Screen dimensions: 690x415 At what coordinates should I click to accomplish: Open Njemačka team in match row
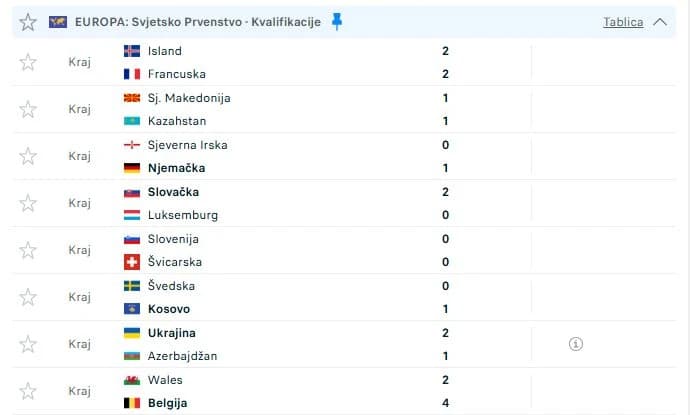point(175,168)
